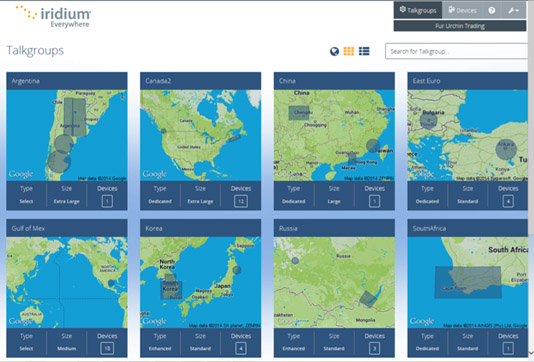
Task: Open the help question mark icon
Action: point(492,10)
